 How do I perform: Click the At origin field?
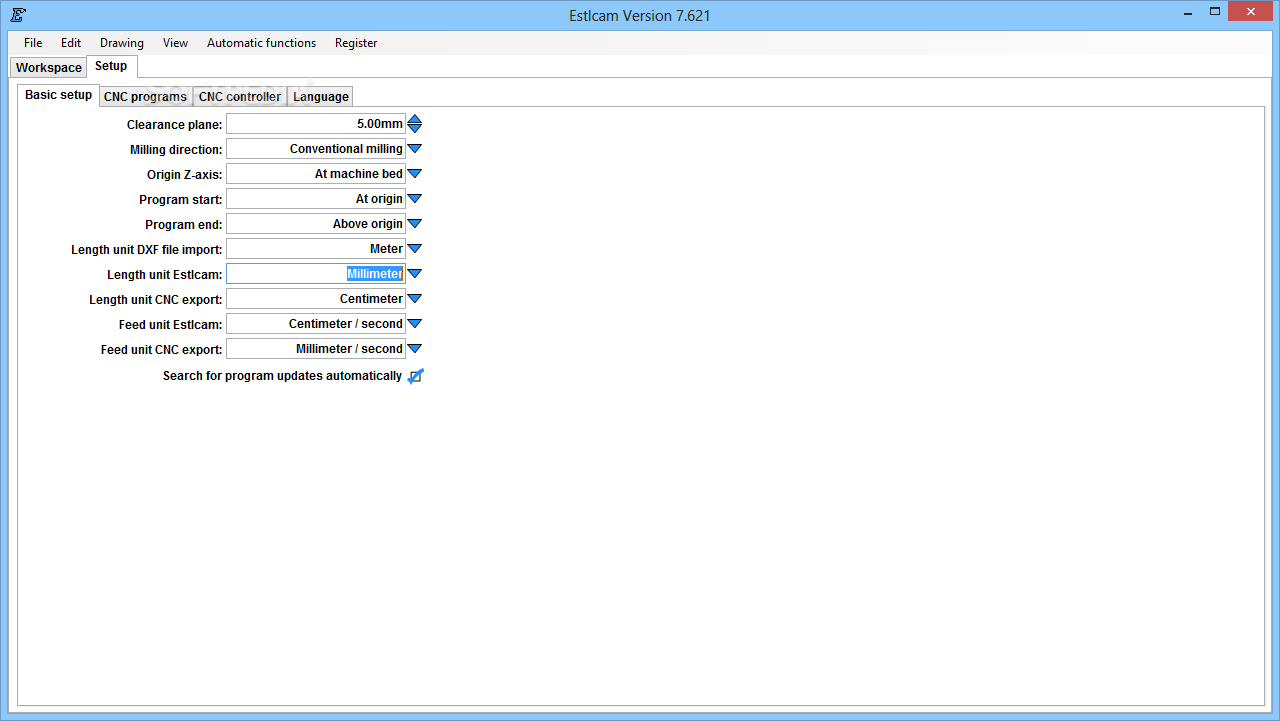[x=316, y=199]
